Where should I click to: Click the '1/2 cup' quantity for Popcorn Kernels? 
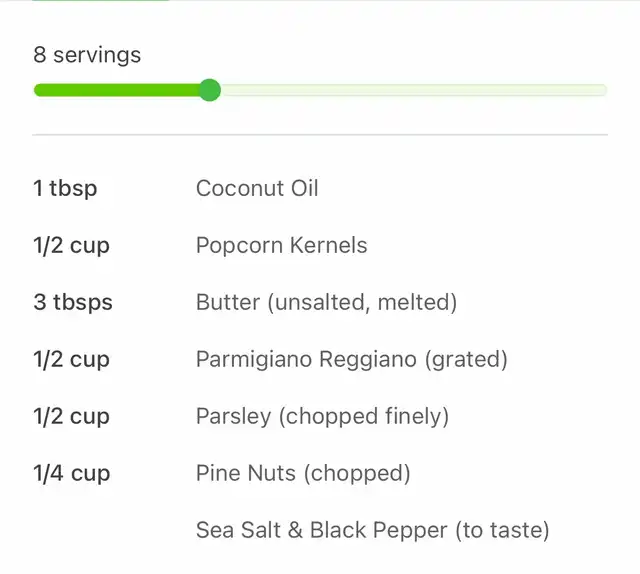71,245
